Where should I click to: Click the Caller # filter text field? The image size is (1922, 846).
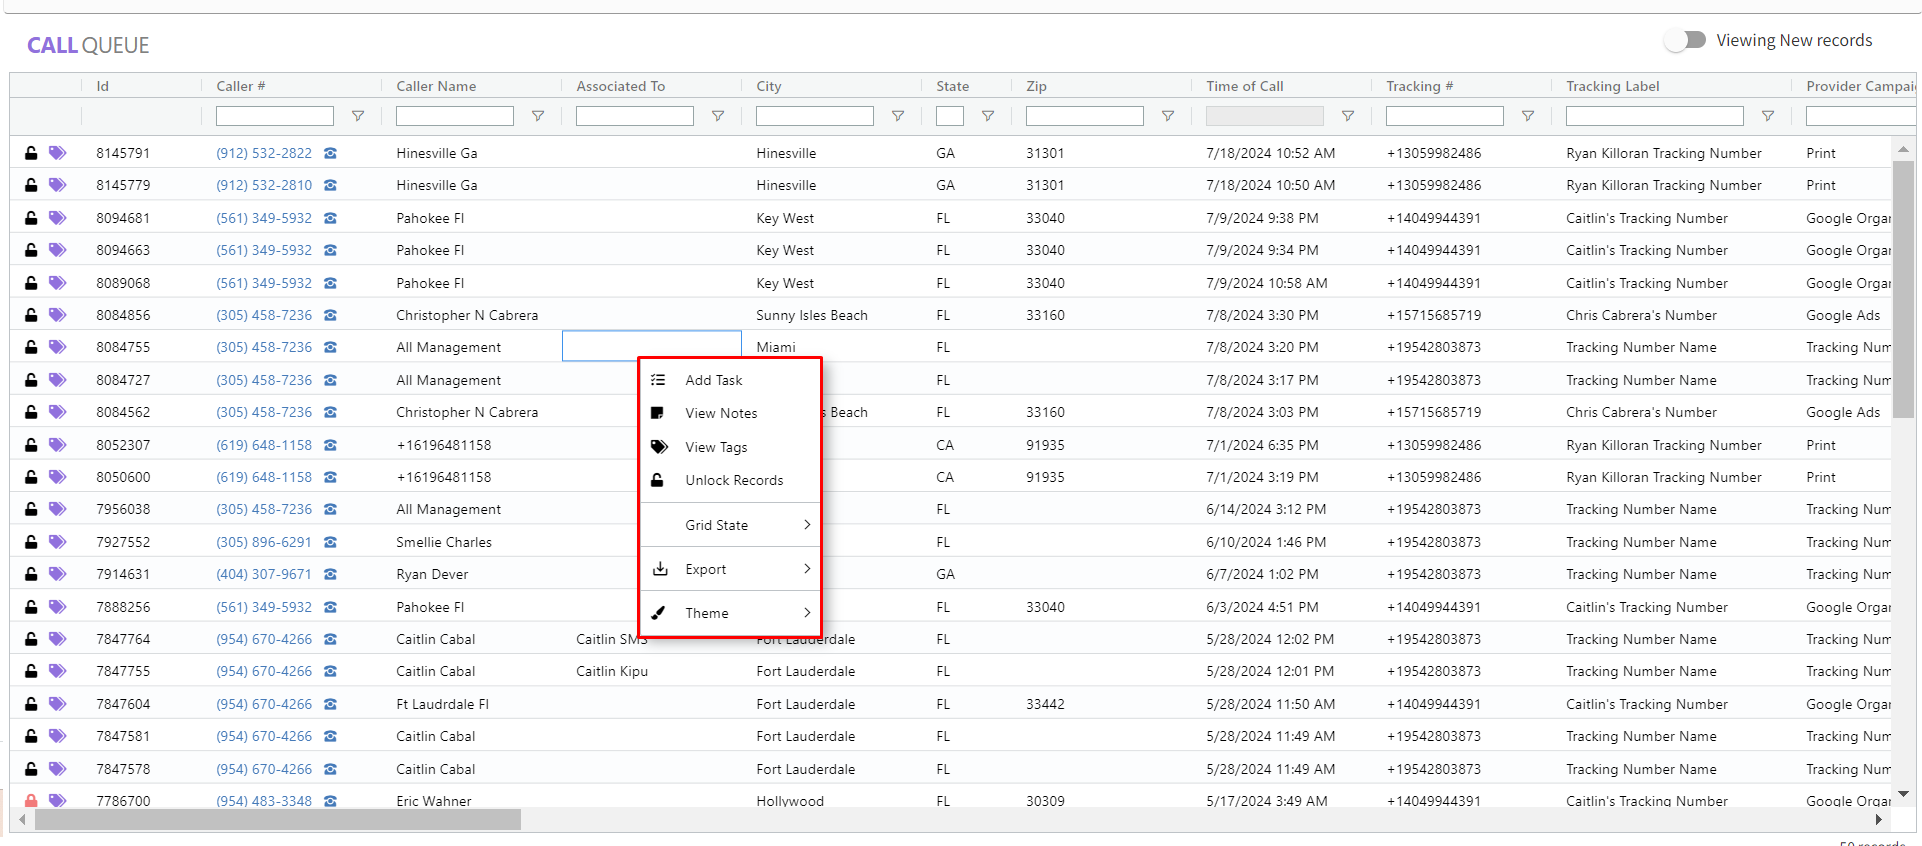click(275, 116)
